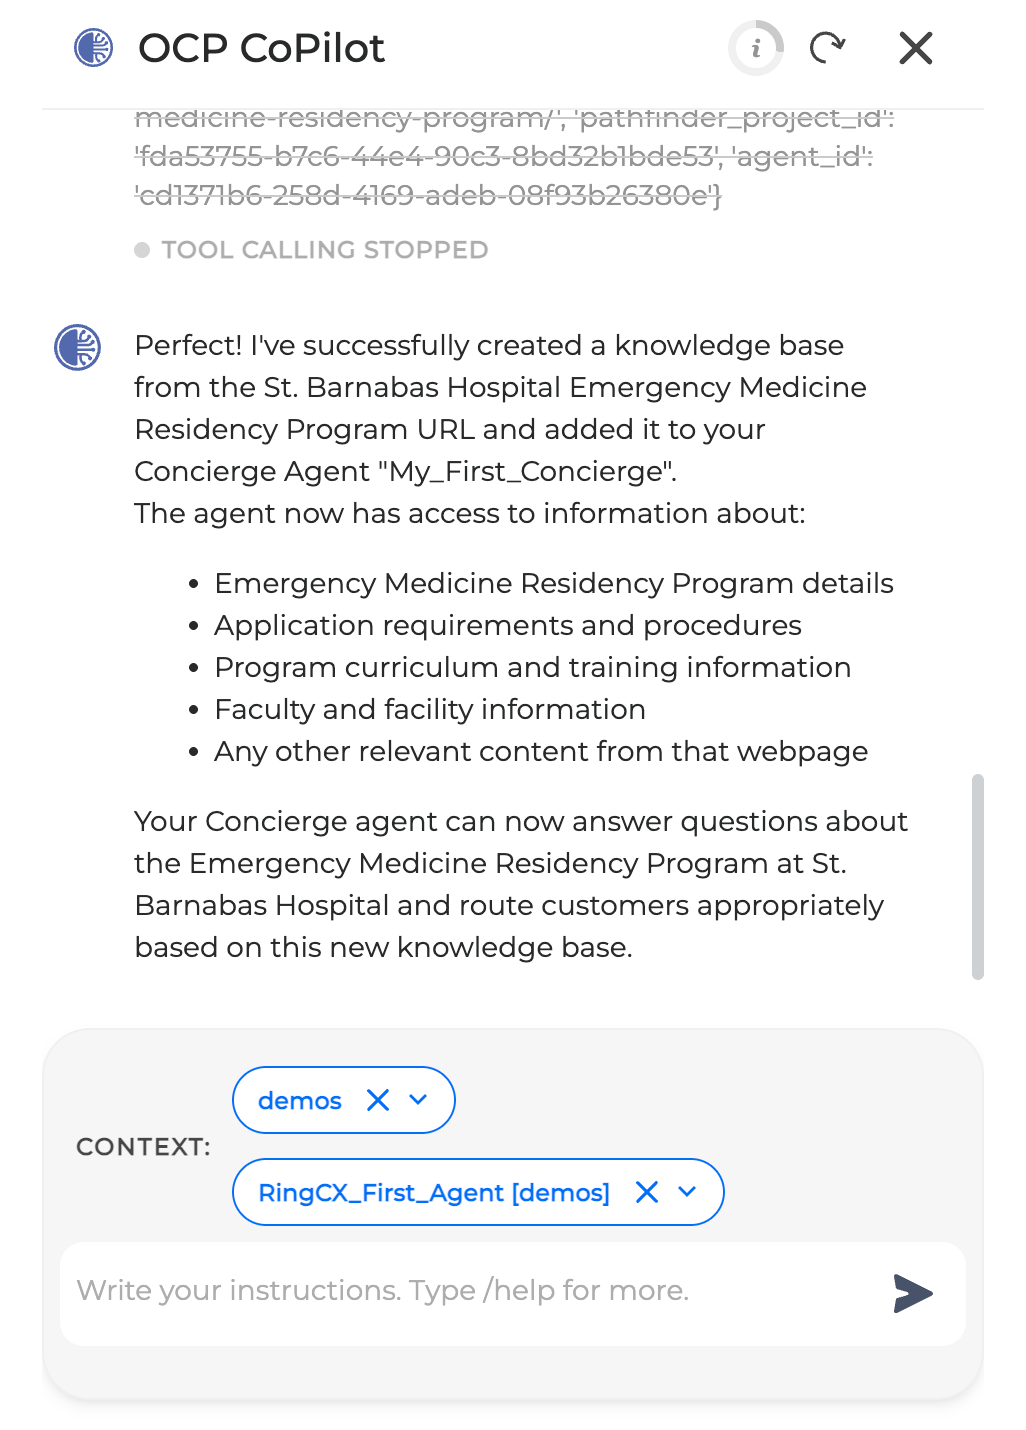The image size is (1026, 1430).
Task: Click the OCP CoPilot title text
Action: pyautogui.click(x=261, y=48)
